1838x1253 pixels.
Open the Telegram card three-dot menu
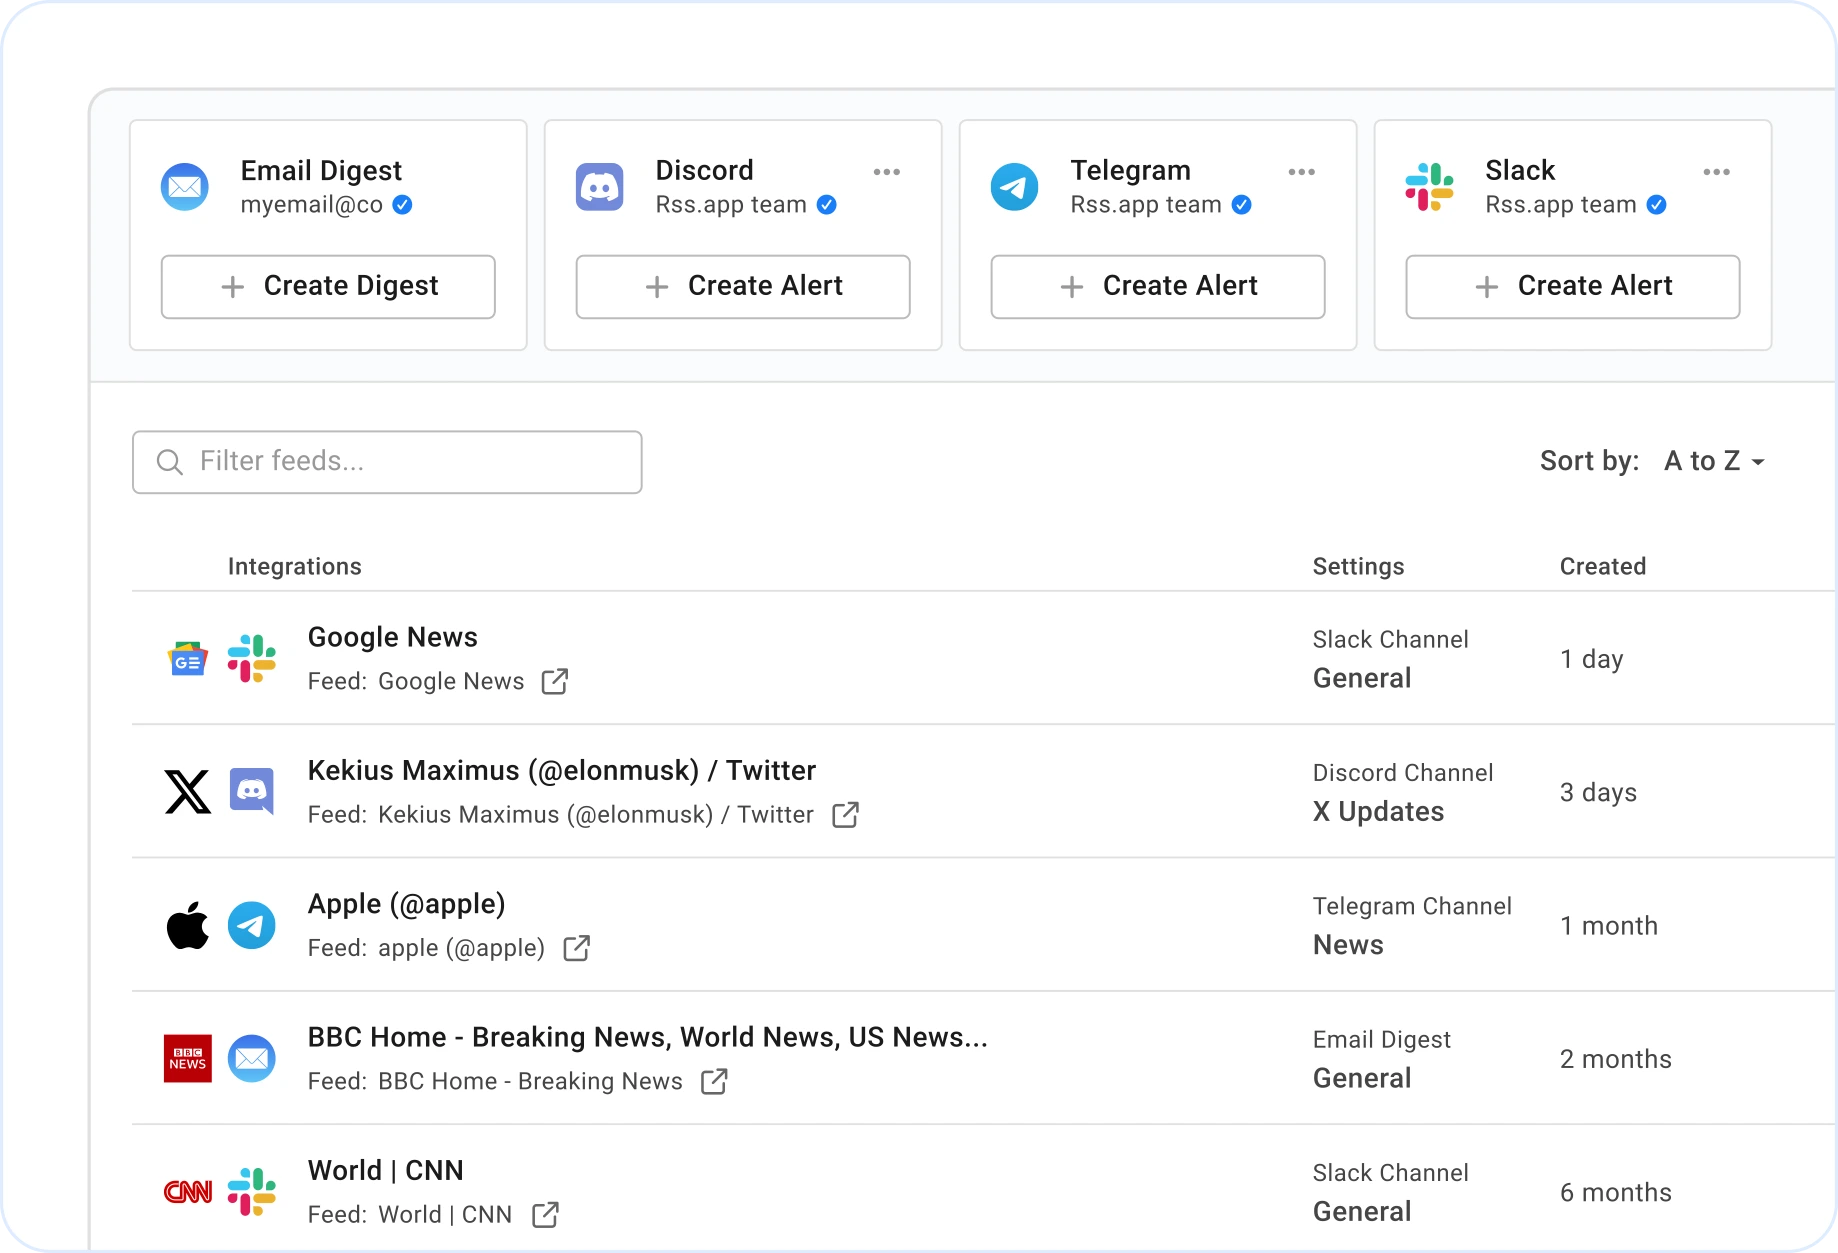pos(1302,172)
